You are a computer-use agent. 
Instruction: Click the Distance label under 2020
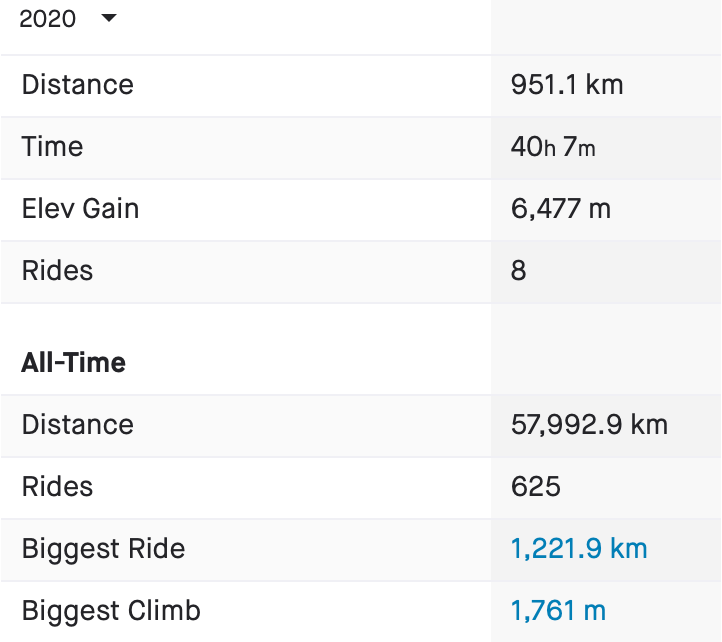click(77, 85)
